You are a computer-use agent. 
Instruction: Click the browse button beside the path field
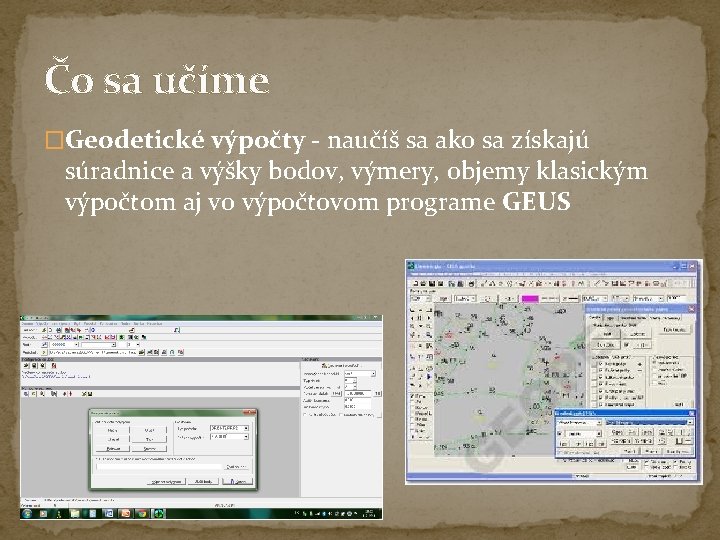click(x=236, y=467)
